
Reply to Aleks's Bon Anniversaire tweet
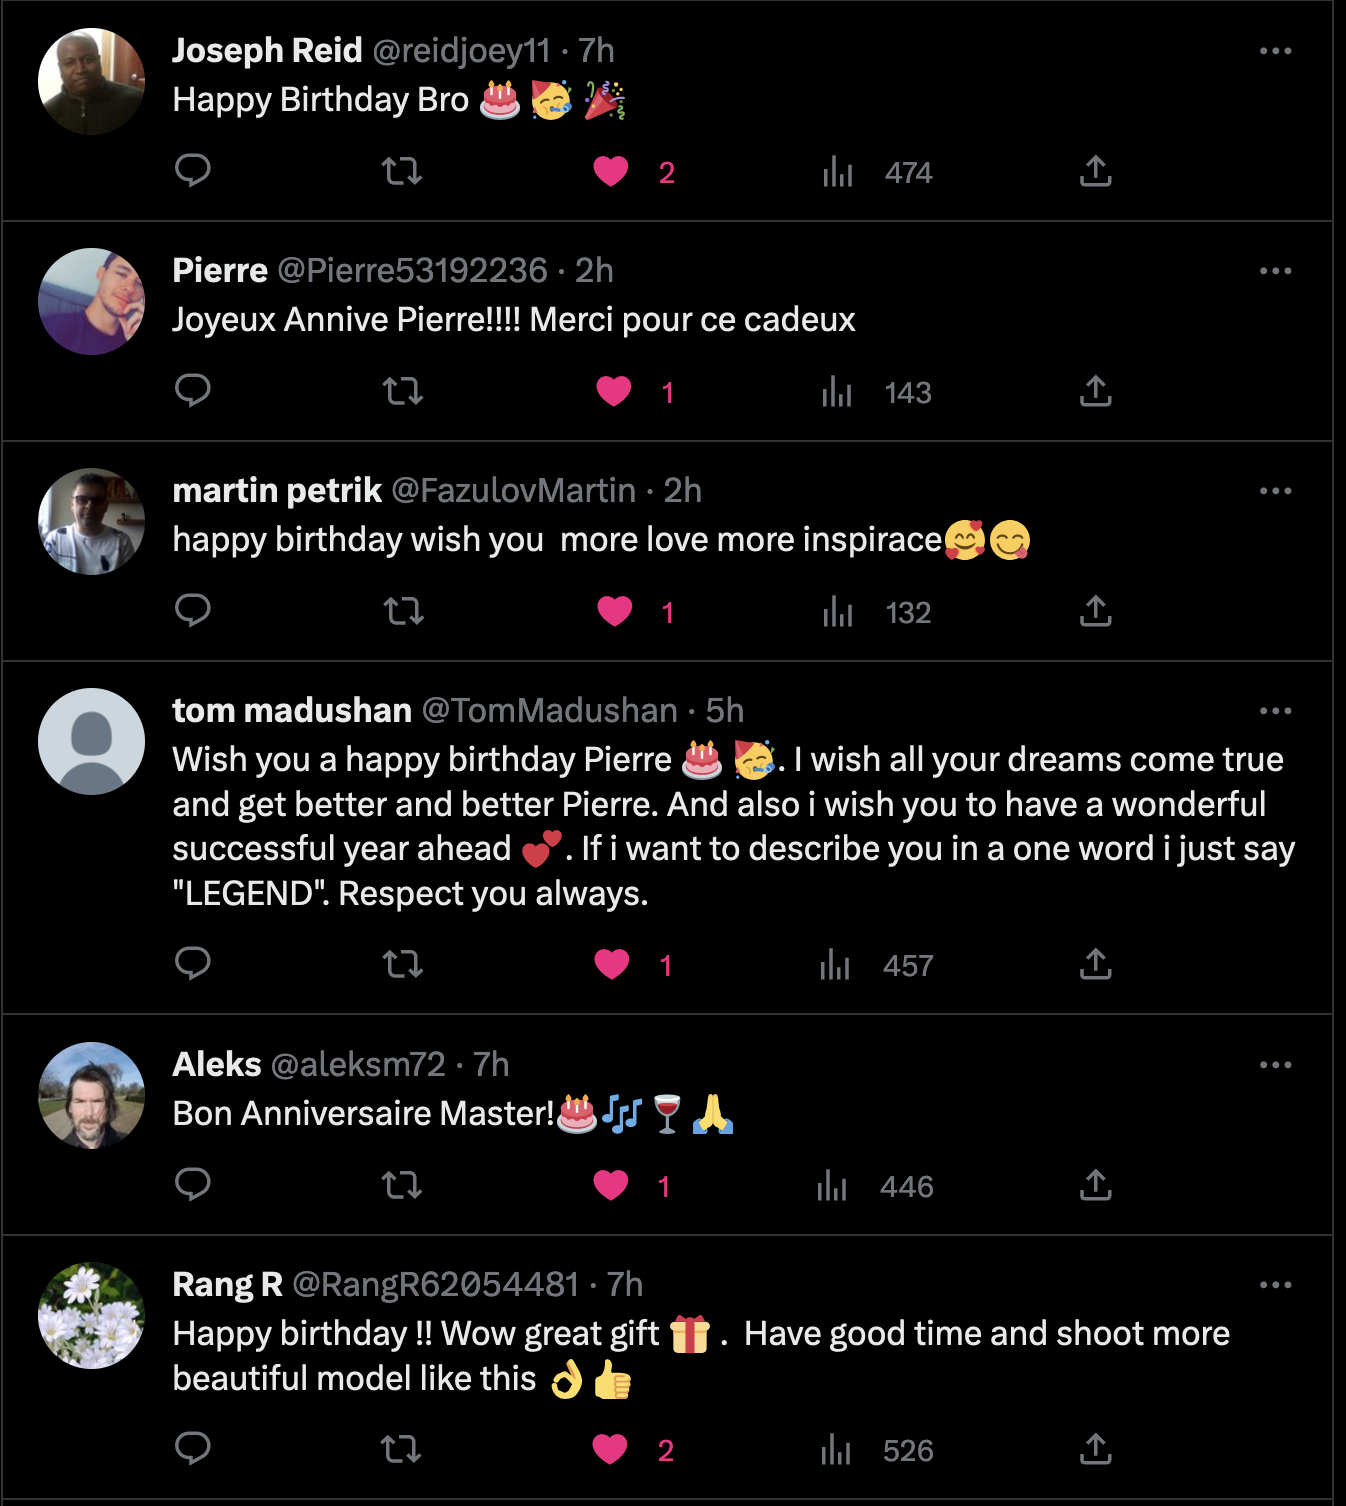point(193,1185)
